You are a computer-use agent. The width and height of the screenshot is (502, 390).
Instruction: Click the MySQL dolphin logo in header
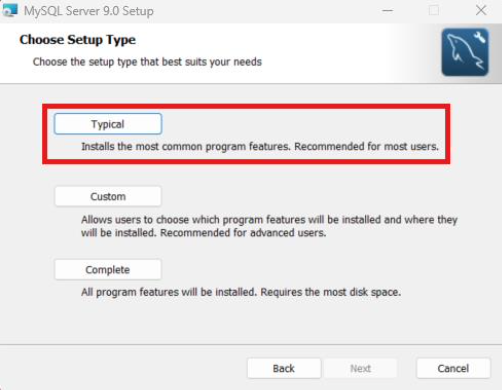(x=465, y=52)
